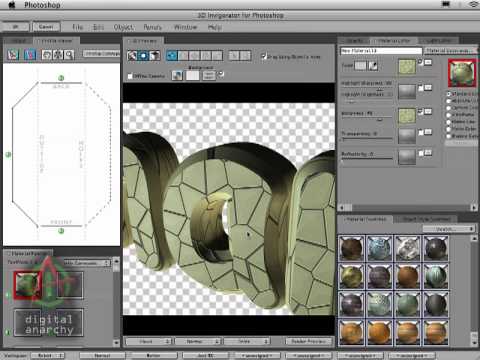Open the Normal dropdown below the preview
This screenshot has width=480, height=360.
[x=198, y=341]
